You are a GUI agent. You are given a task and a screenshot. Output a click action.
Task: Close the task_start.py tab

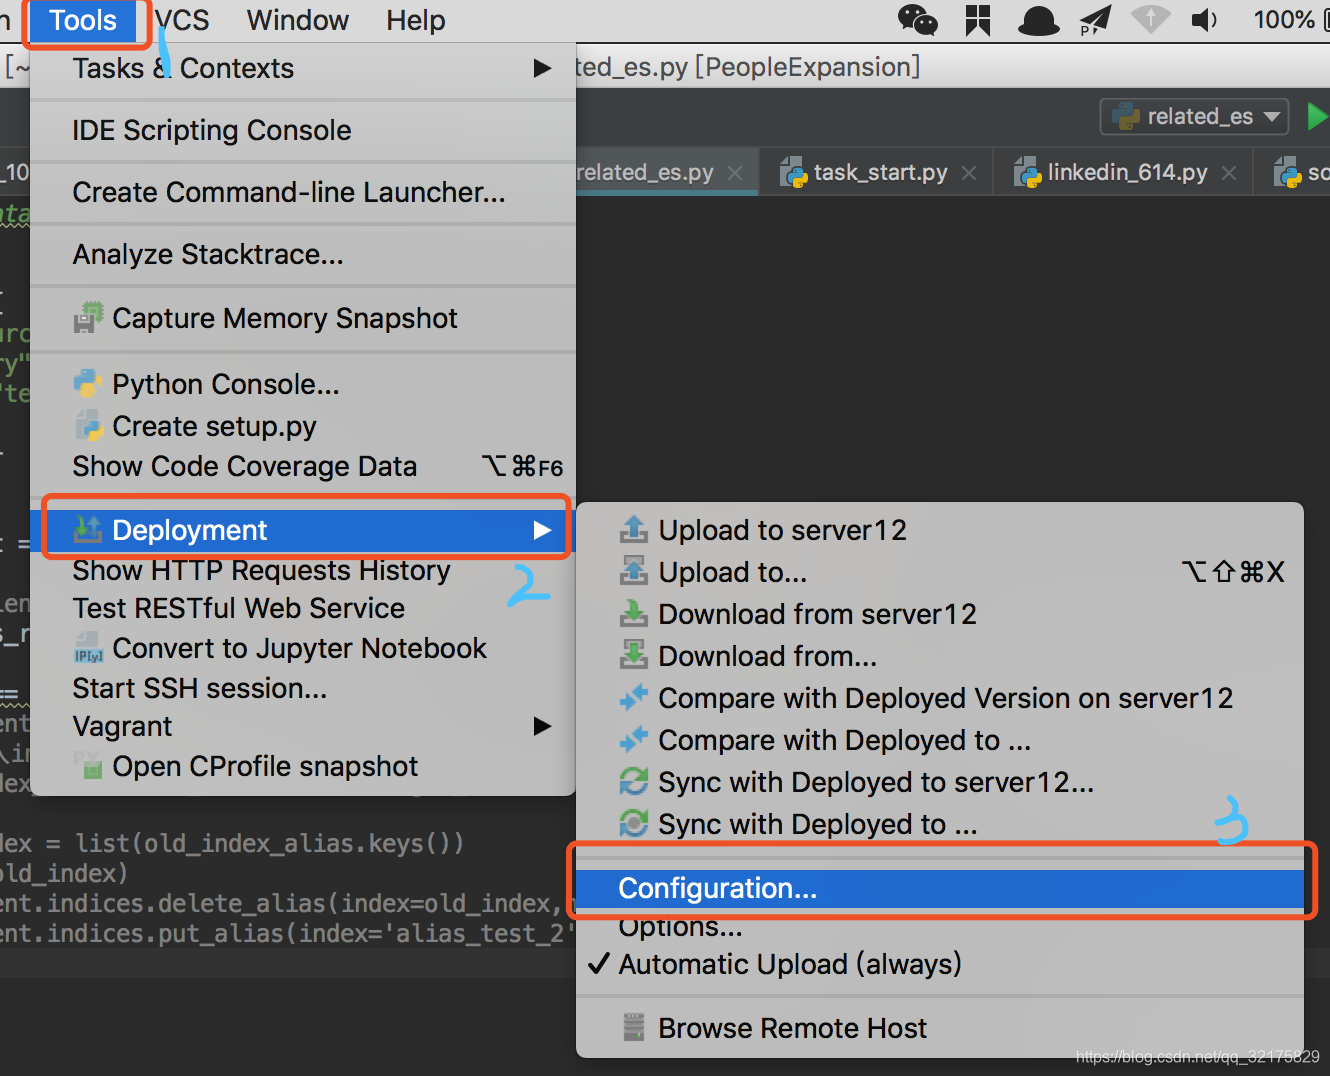[x=969, y=173]
